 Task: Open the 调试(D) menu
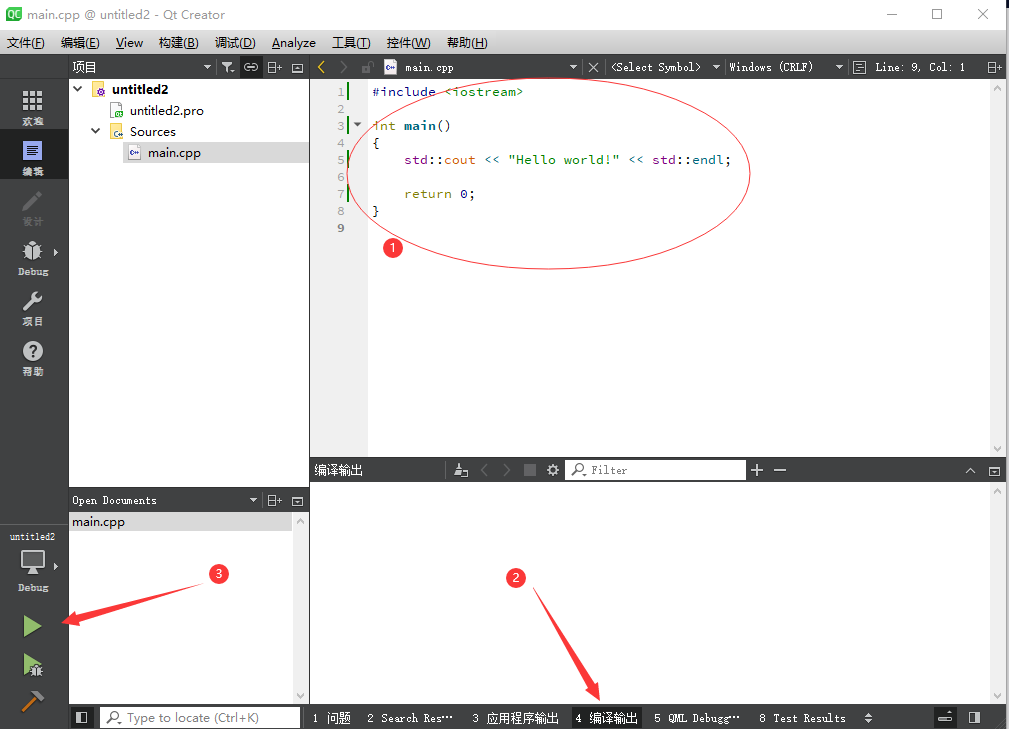pyautogui.click(x=235, y=42)
